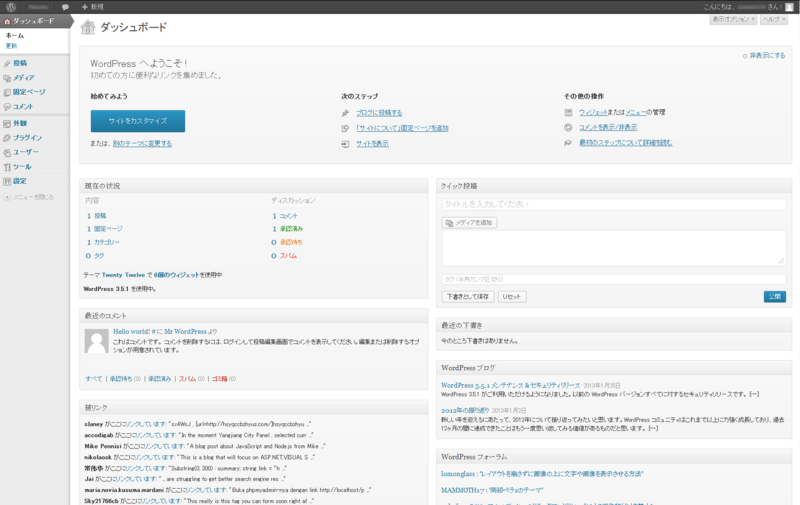Click the 設定 icon in sidebar
This screenshot has width=800, height=505.
[x=7, y=181]
